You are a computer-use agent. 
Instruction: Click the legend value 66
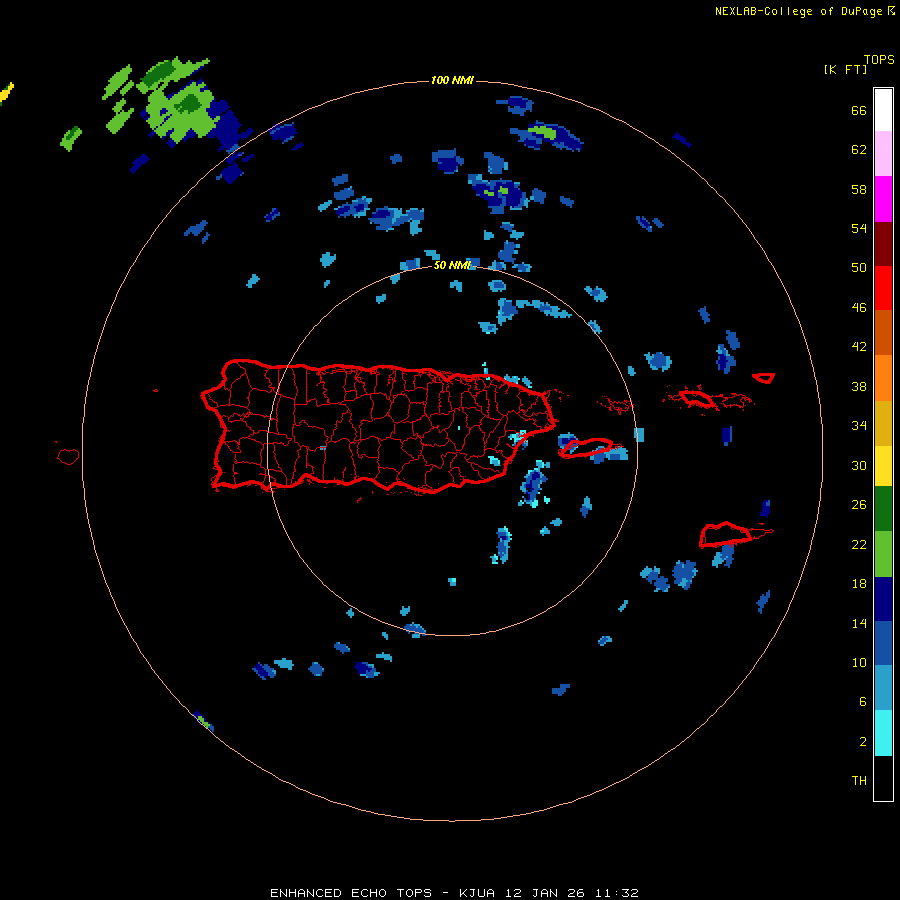click(x=859, y=110)
